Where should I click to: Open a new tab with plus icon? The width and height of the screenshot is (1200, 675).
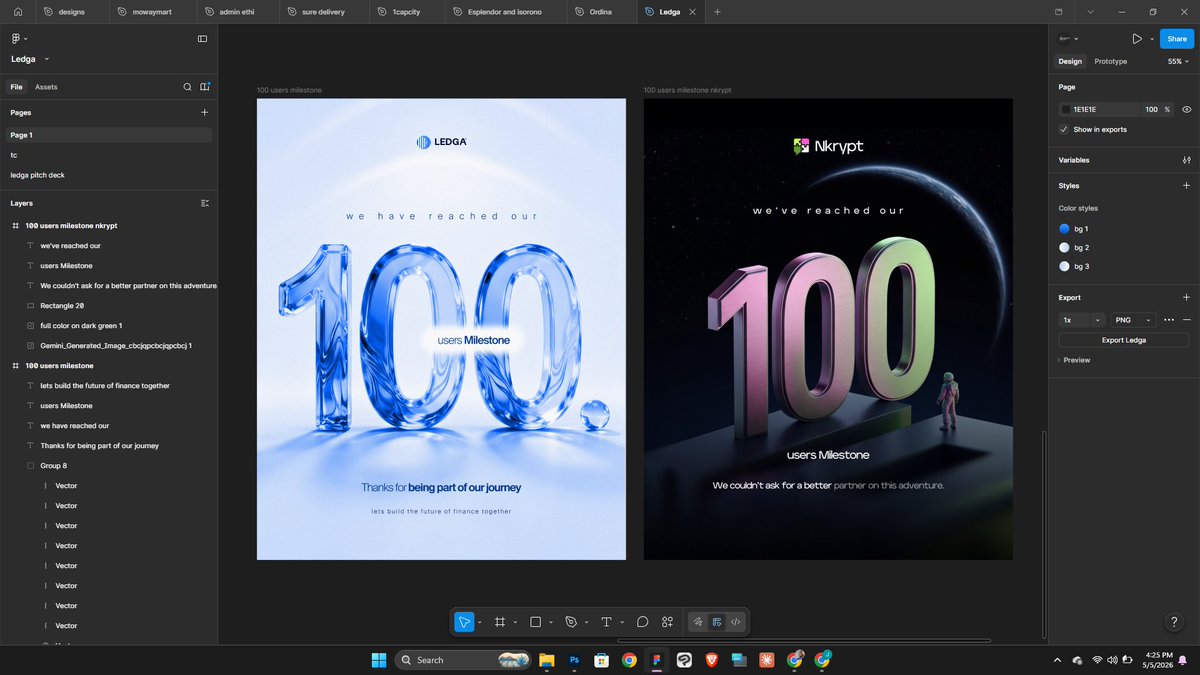717,12
